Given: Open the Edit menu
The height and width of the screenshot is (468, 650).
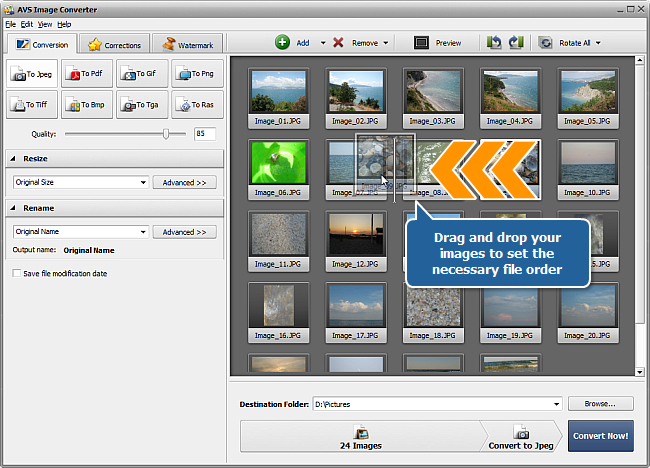Looking at the screenshot, I should (27, 24).
